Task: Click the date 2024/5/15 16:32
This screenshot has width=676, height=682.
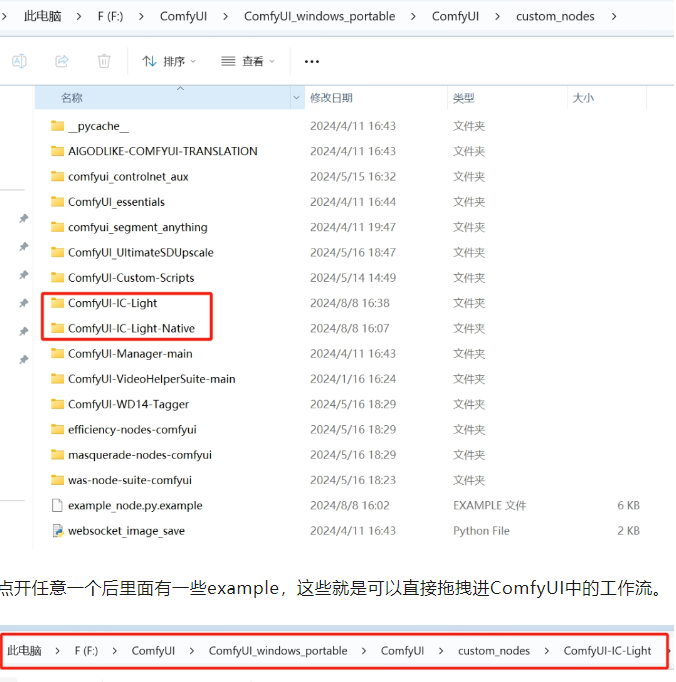Action: click(x=353, y=176)
